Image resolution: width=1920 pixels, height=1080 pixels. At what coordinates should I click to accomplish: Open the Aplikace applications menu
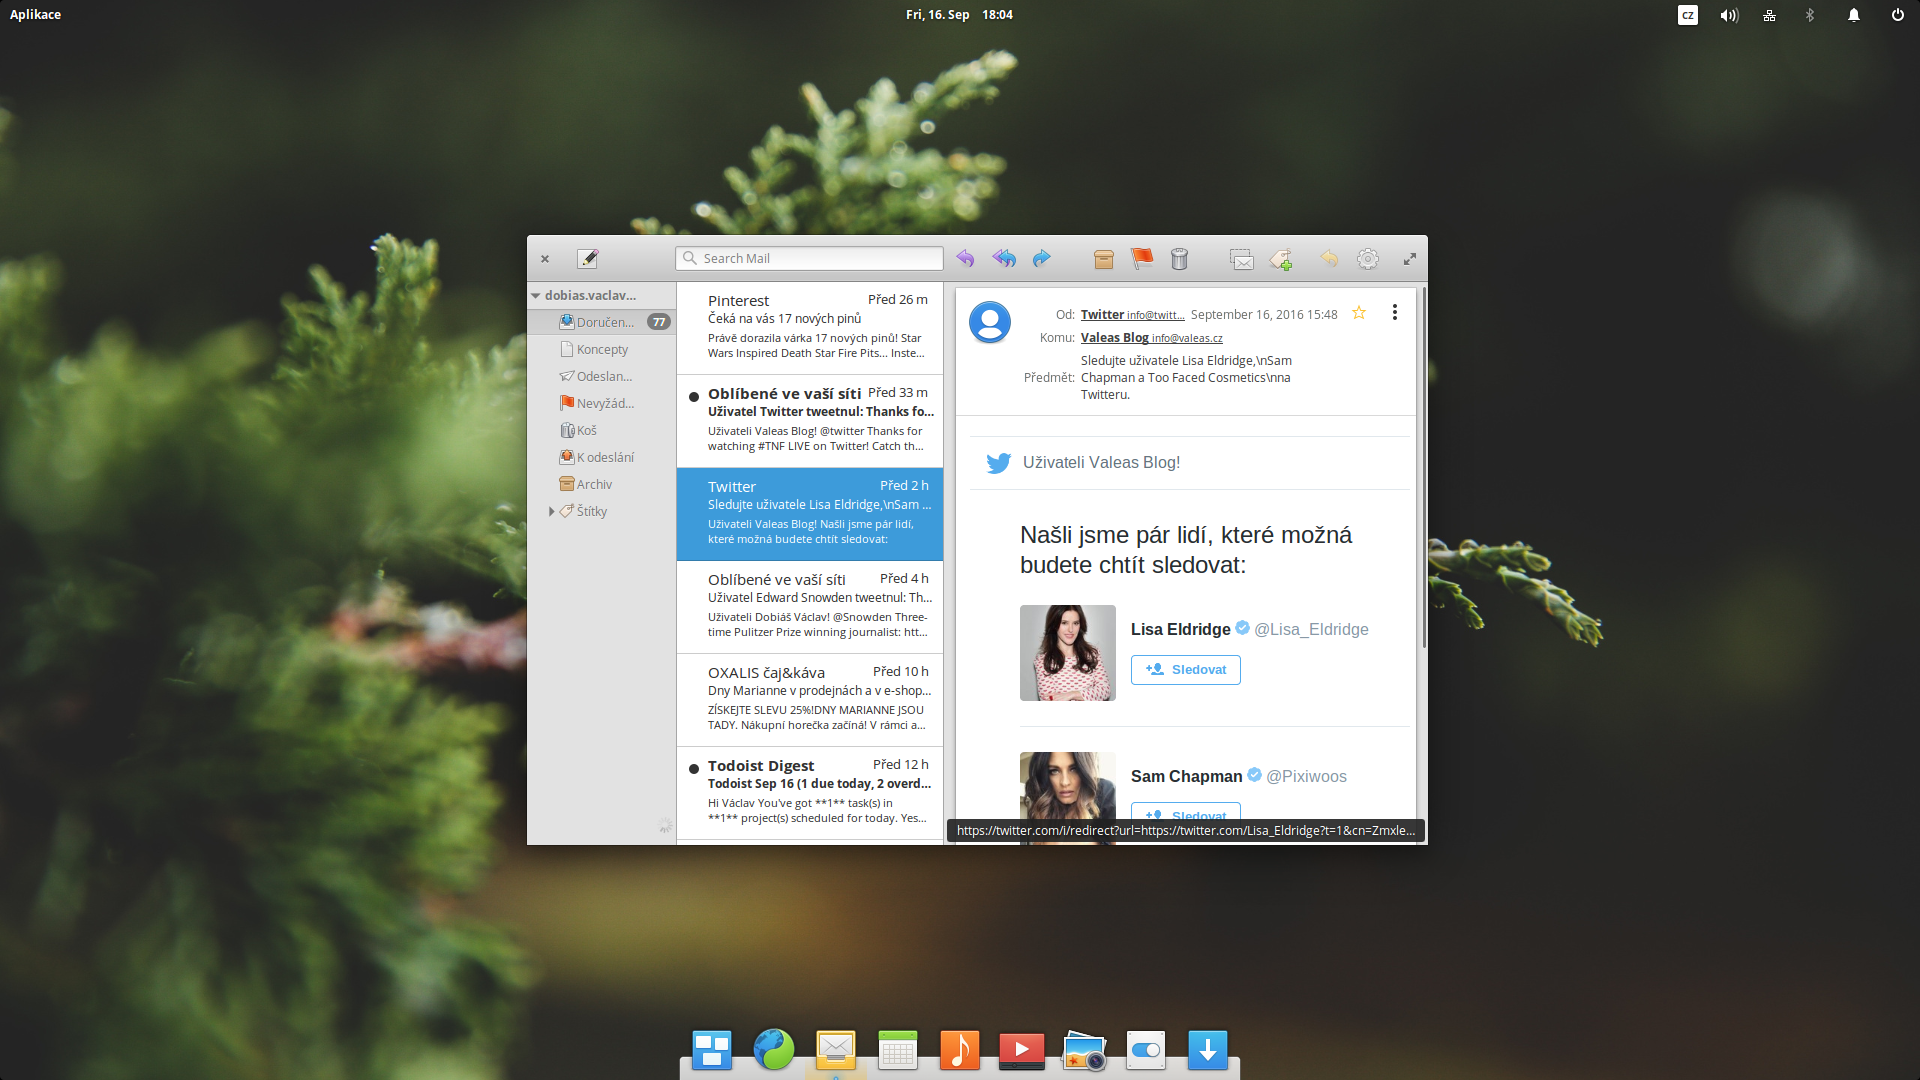pyautogui.click(x=35, y=14)
